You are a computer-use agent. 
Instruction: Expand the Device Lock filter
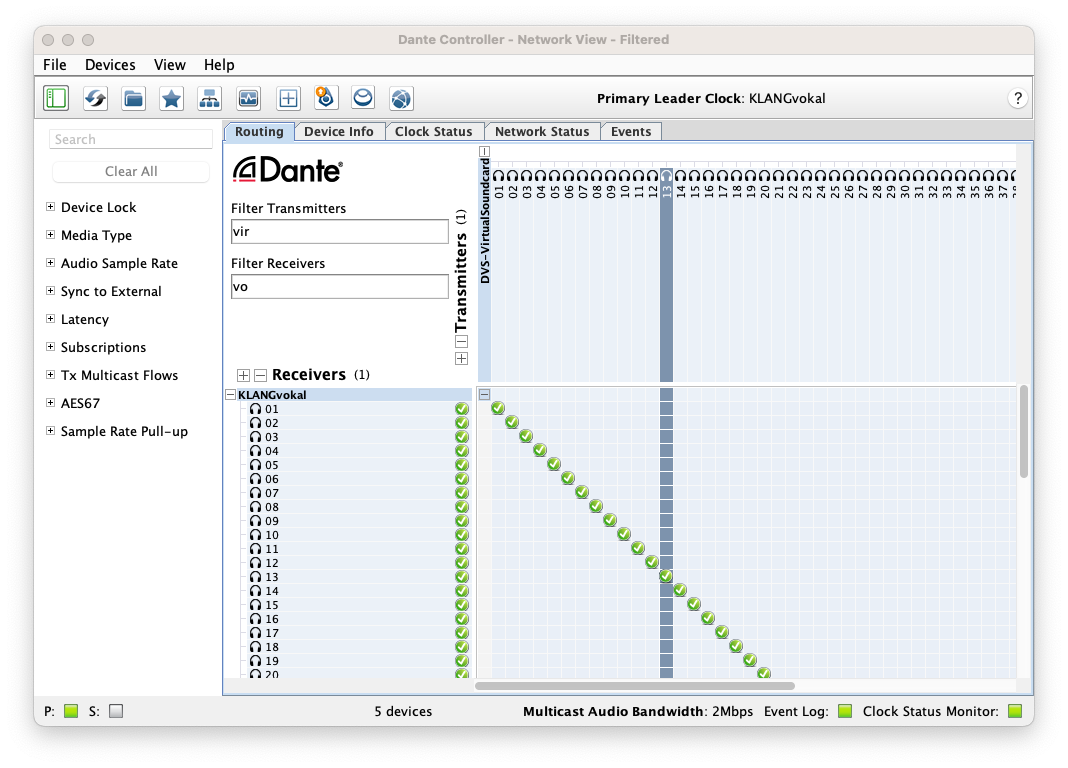(50, 206)
